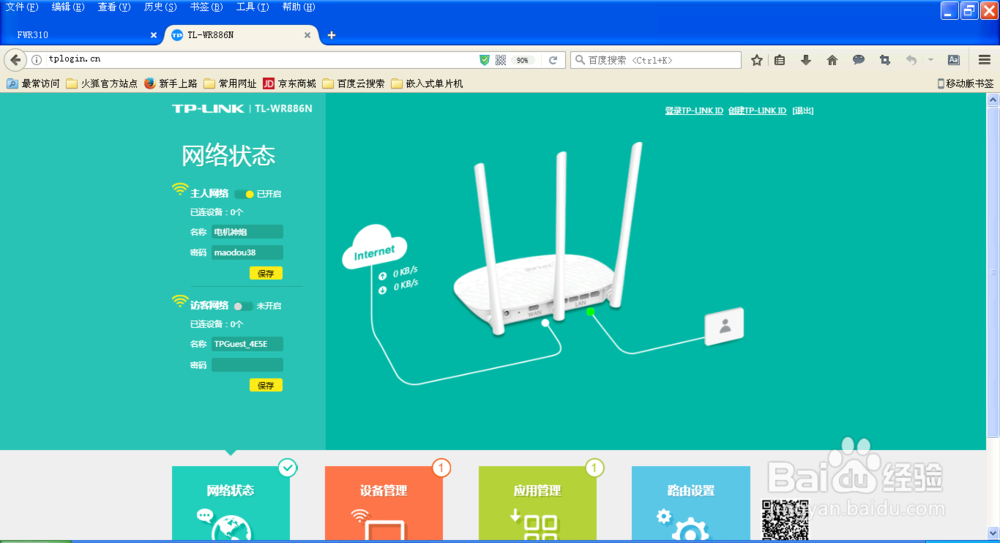
Task: Click the green shield icon in address bar
Action: [485, 60]
